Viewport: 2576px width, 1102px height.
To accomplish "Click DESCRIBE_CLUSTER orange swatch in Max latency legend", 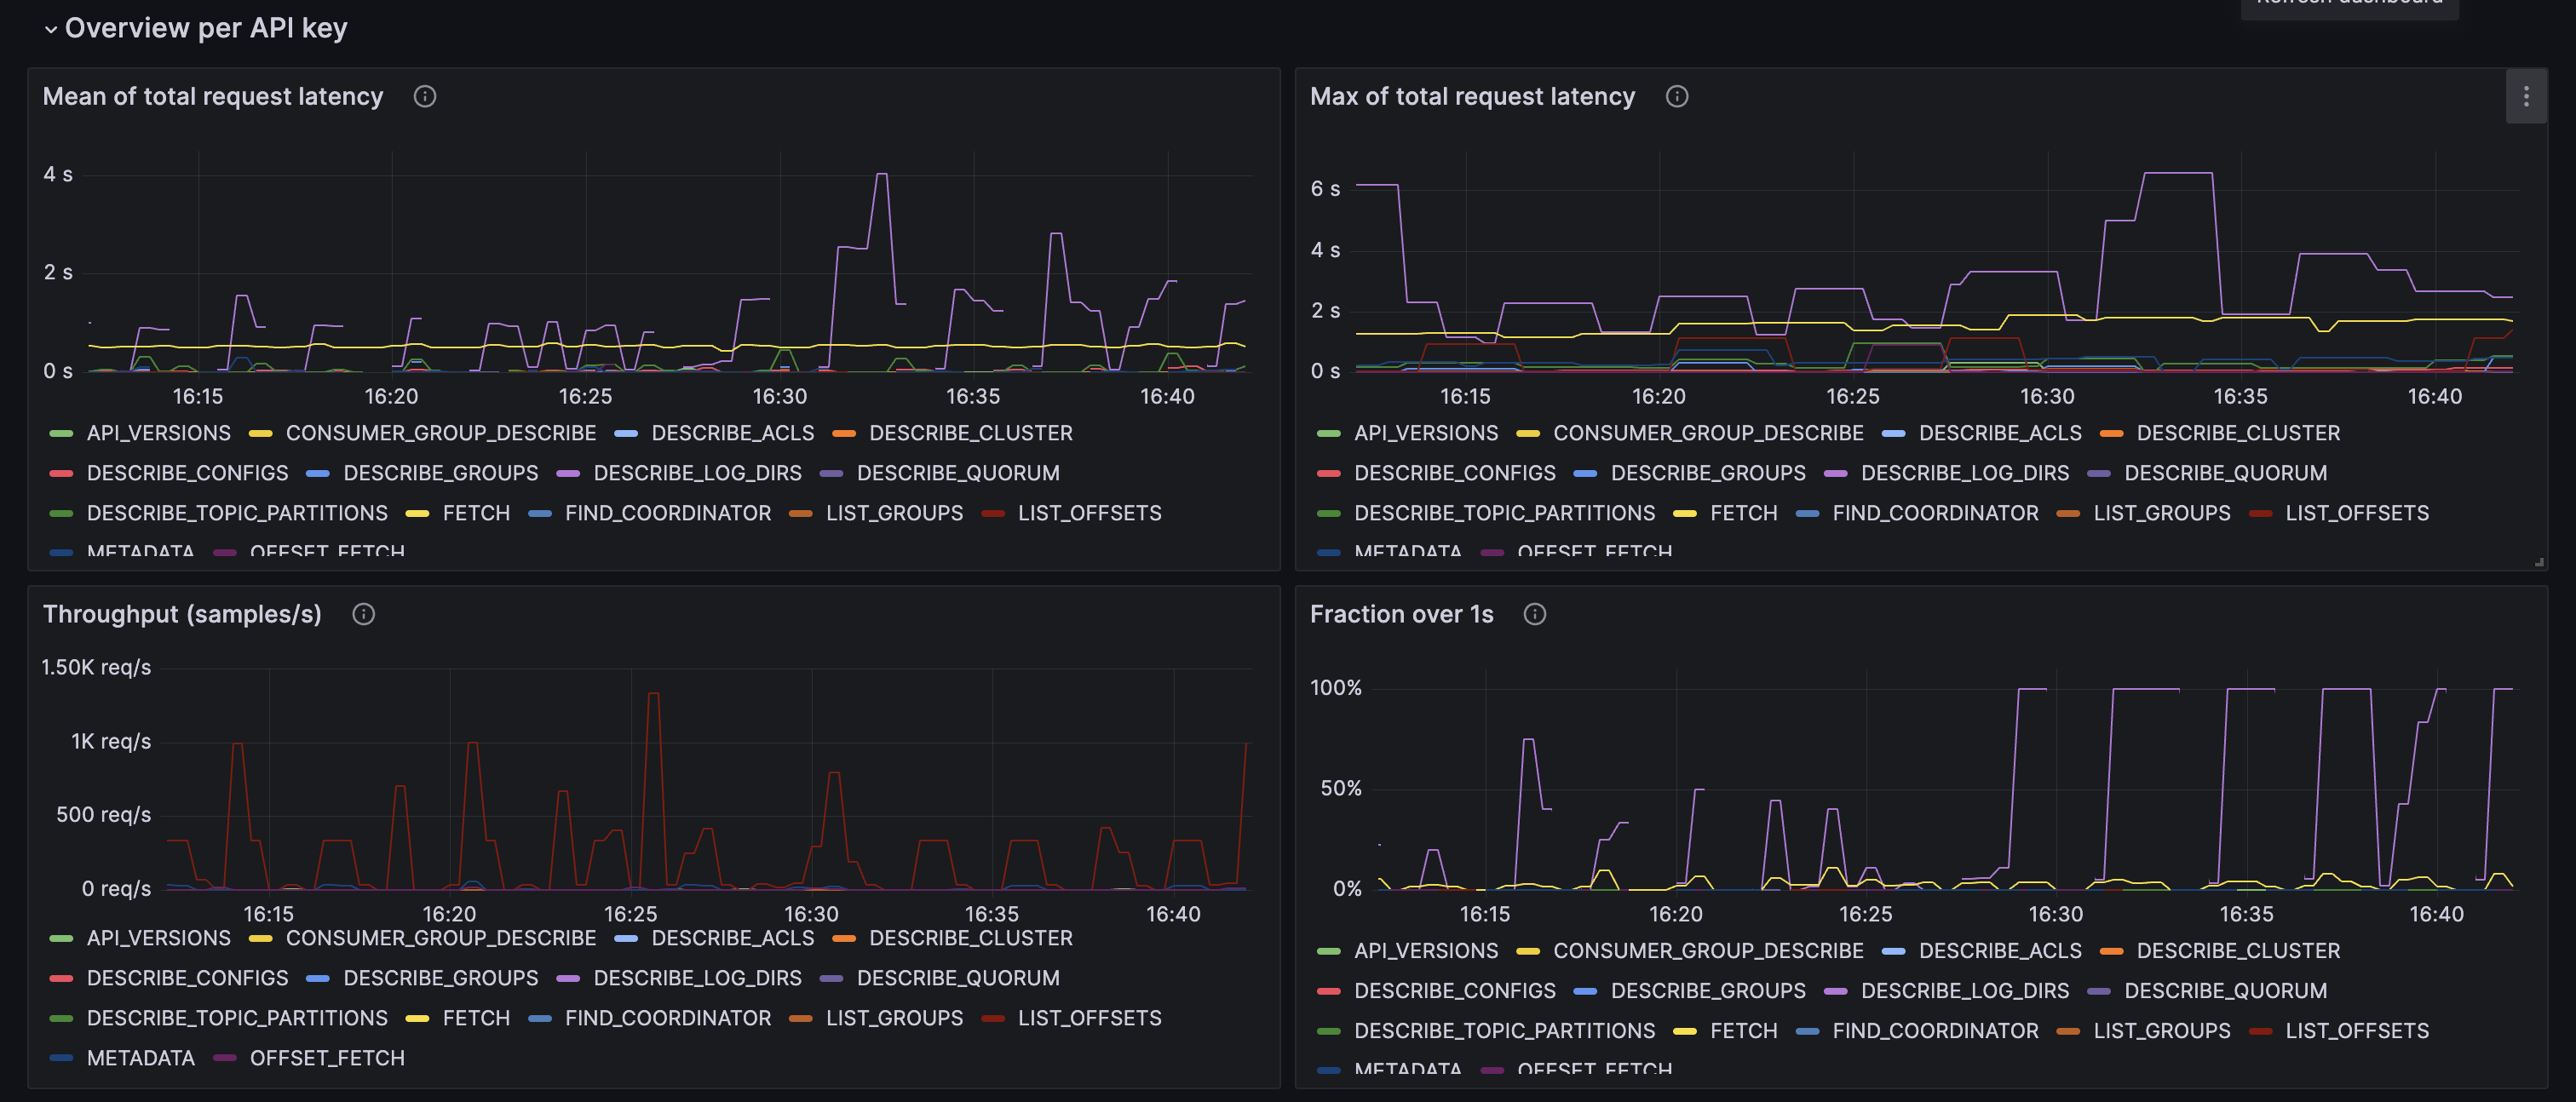I will (x=2111, y=434).
